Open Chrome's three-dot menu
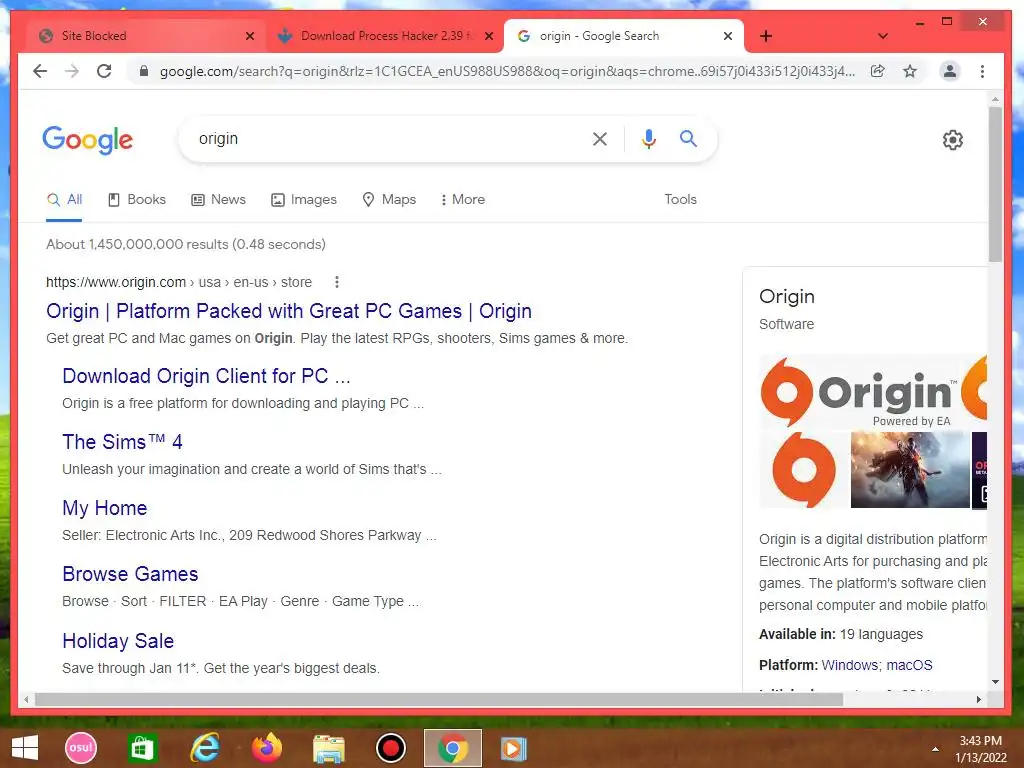 [982, 71]
